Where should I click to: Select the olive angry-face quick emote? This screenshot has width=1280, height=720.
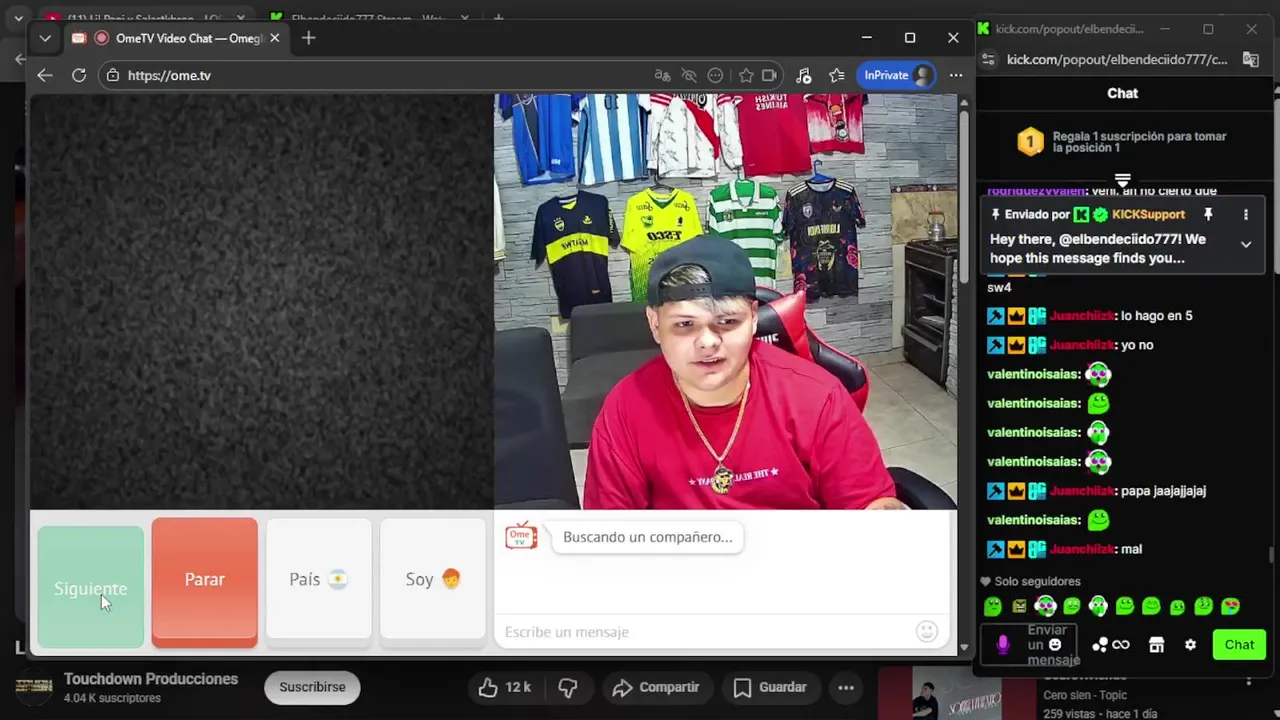coord(1019,606)
